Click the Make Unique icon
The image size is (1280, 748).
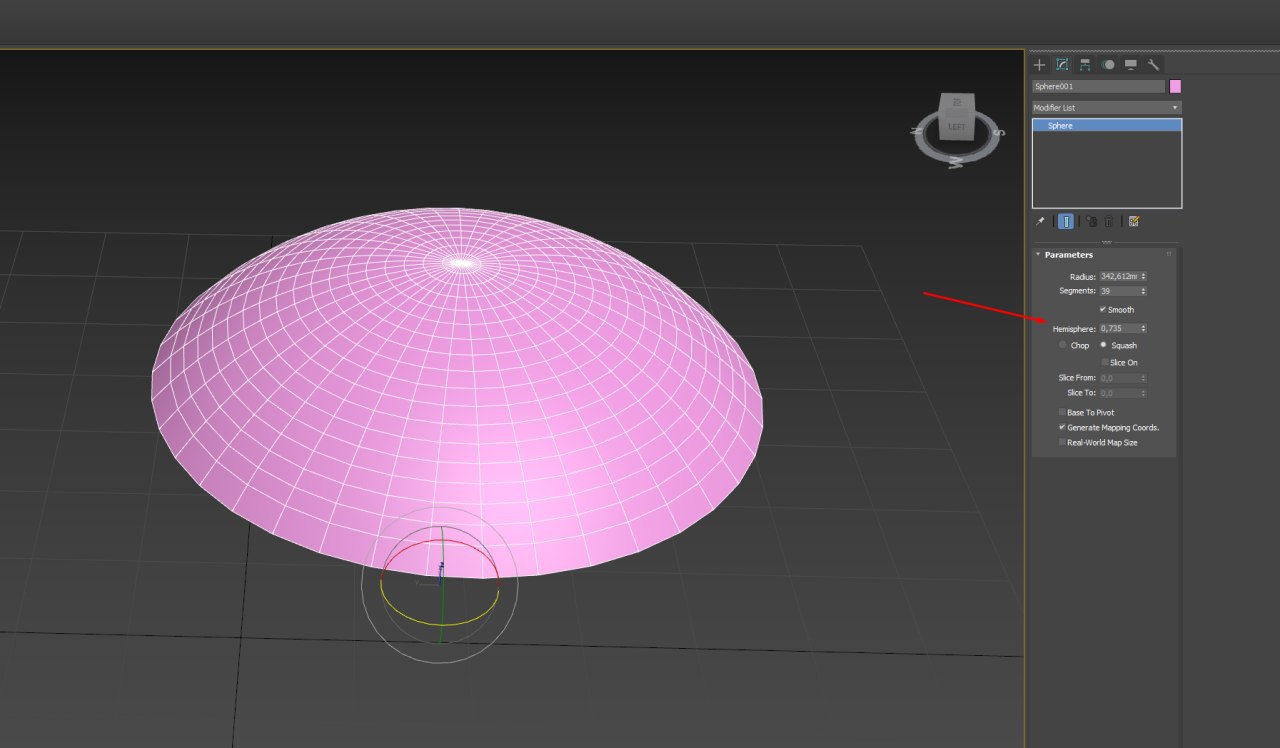[x=1092, y=221]
